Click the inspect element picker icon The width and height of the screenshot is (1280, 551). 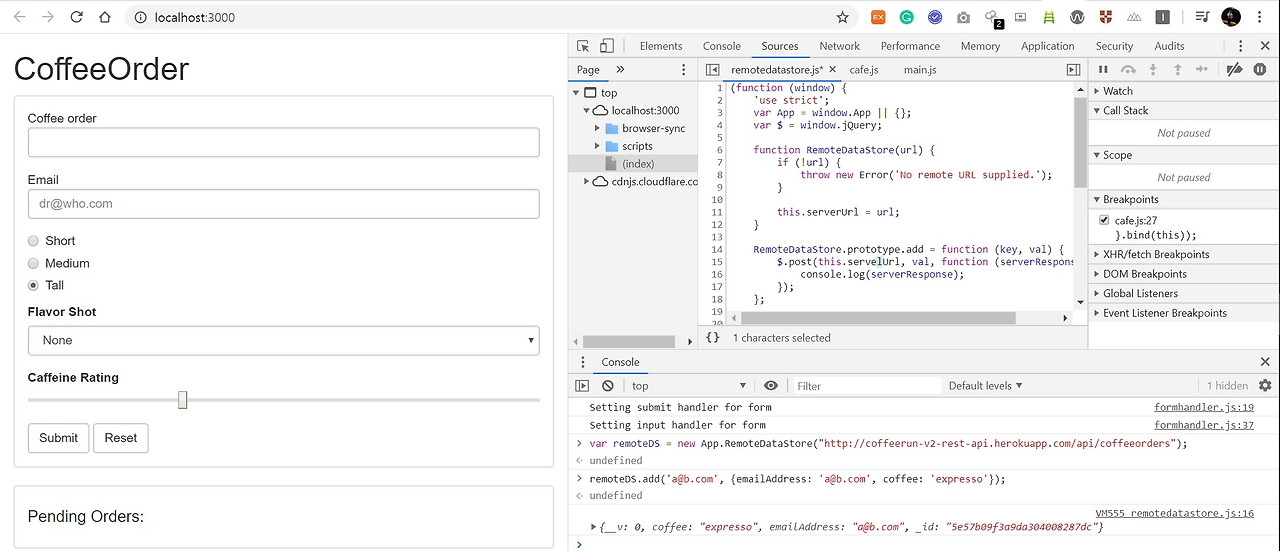pos(584,46)
